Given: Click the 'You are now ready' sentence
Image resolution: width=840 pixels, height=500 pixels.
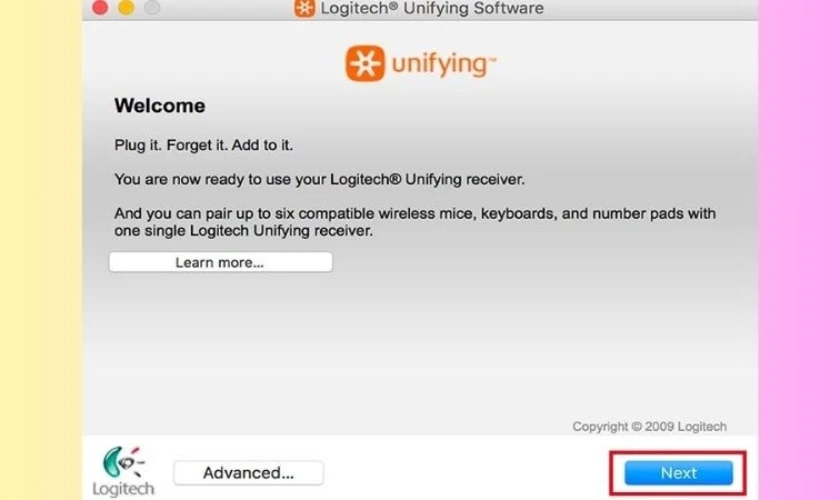Looking at the screenshot, I should (319, 179).
